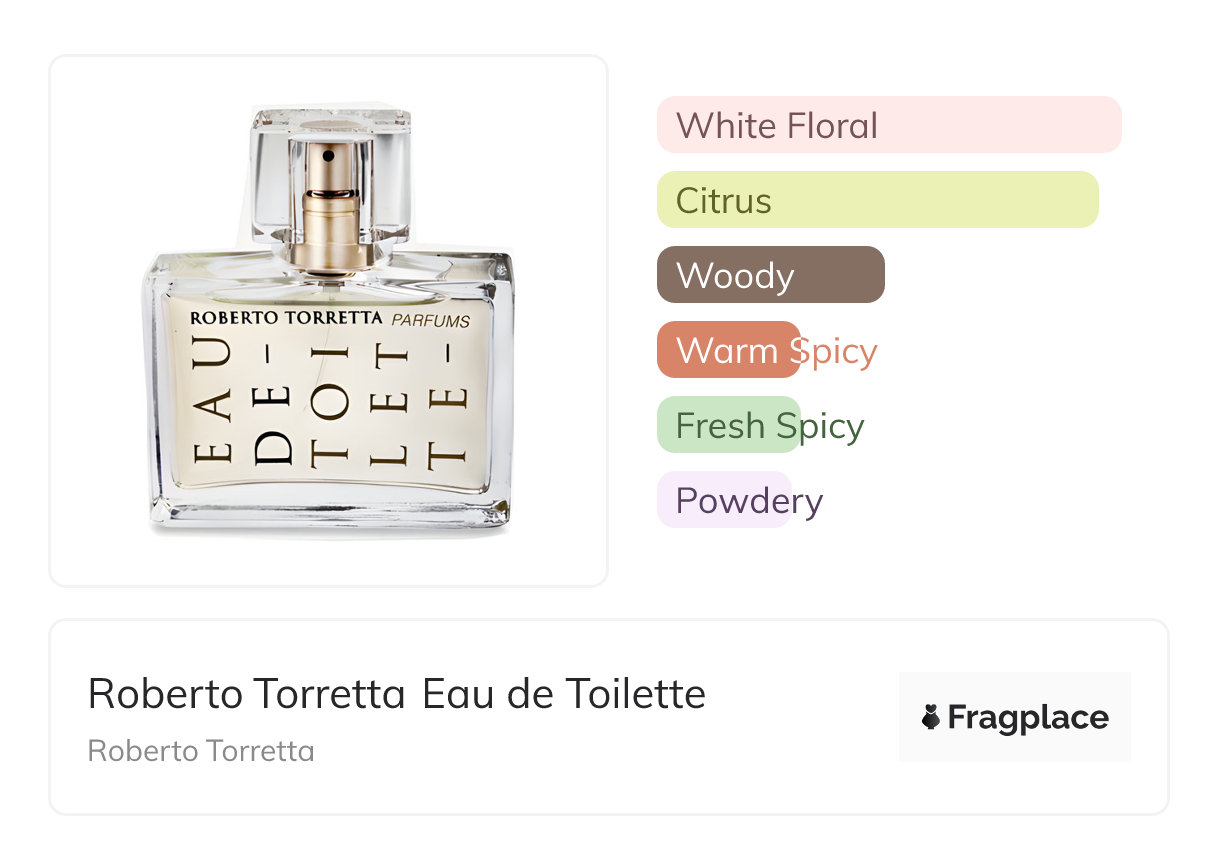Screen dimensions: 1218x864
Task: Select the Fresh Spicy accord bar
Action: pyautogui.click(x=728, y=425)
